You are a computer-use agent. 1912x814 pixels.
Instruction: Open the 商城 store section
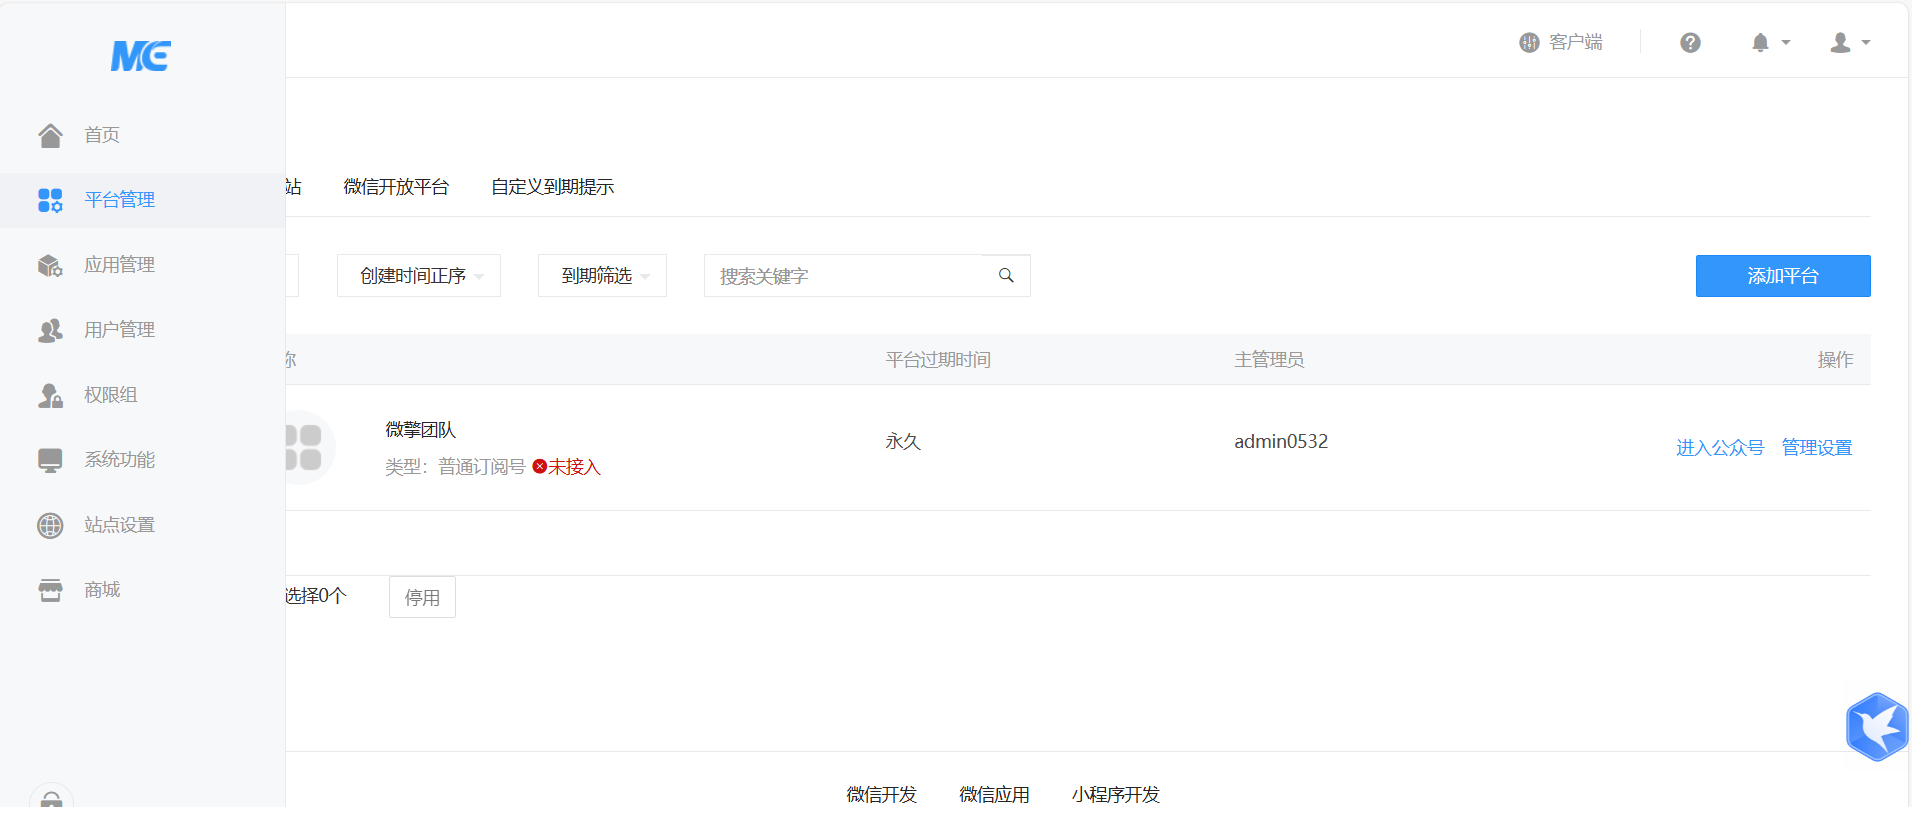[101, 590]
